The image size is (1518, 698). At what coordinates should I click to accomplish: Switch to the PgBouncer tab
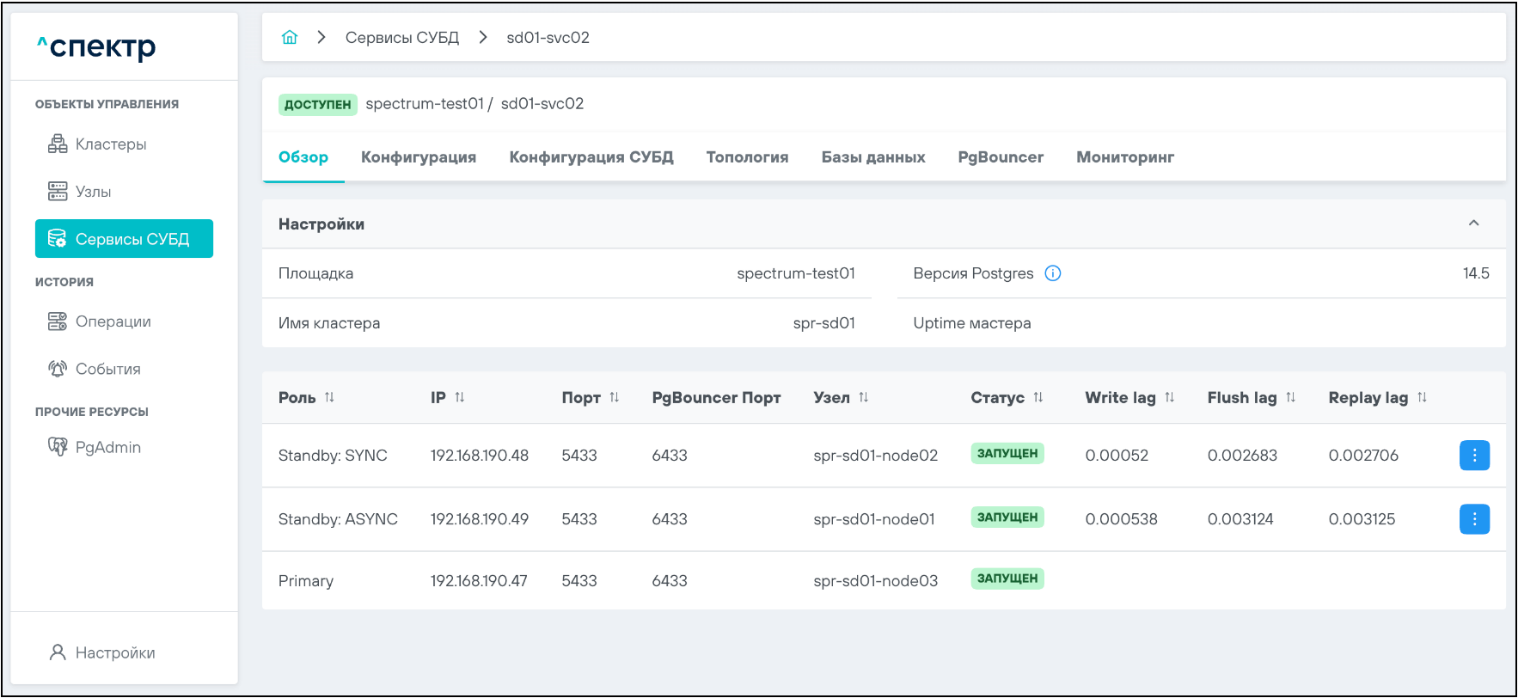[1000, 157]
